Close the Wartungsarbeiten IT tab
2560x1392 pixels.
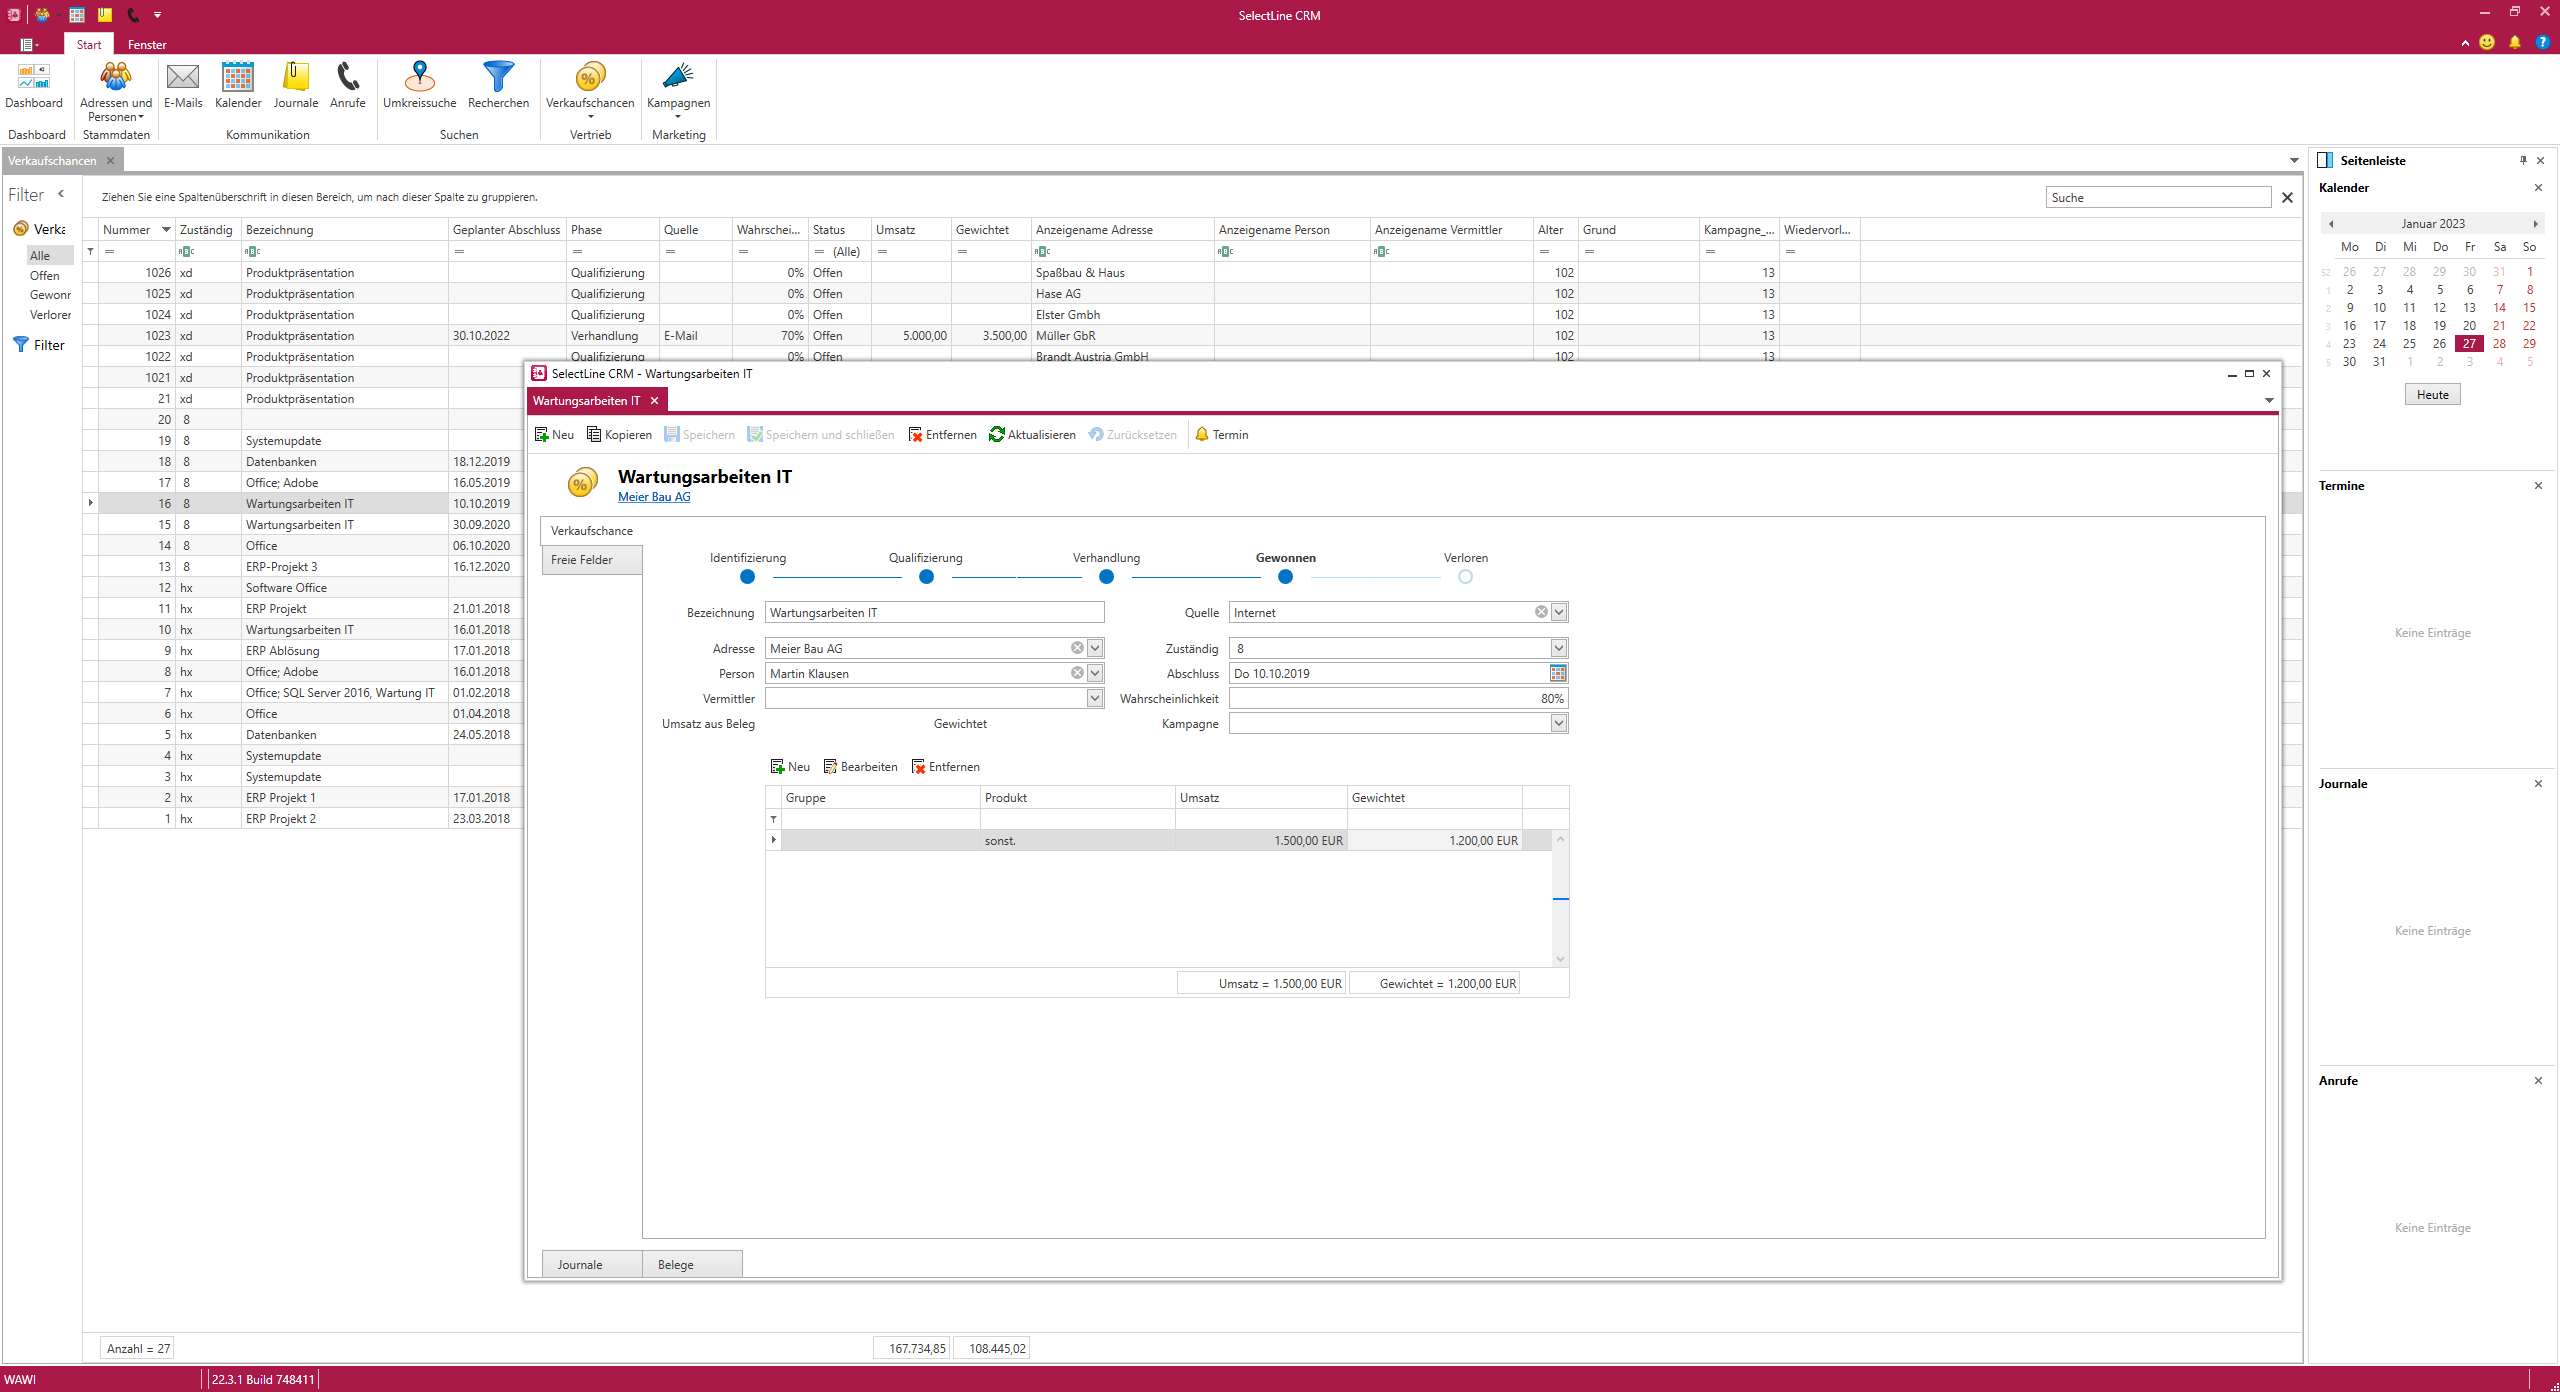coord(654,401)
